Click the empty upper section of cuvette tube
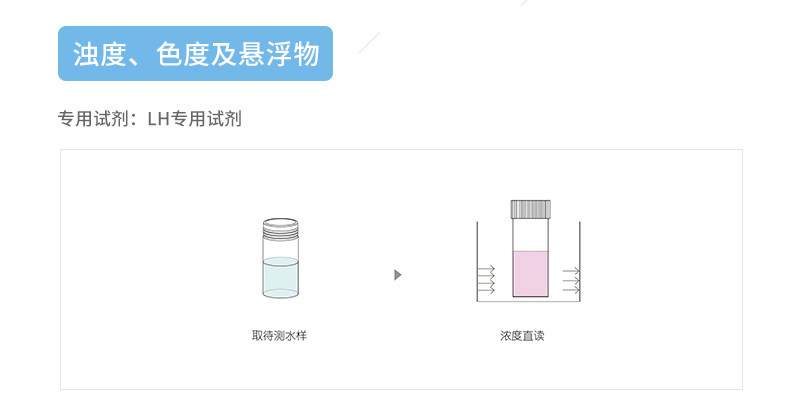This screenshot has width=800, height=410. (530, 235)
